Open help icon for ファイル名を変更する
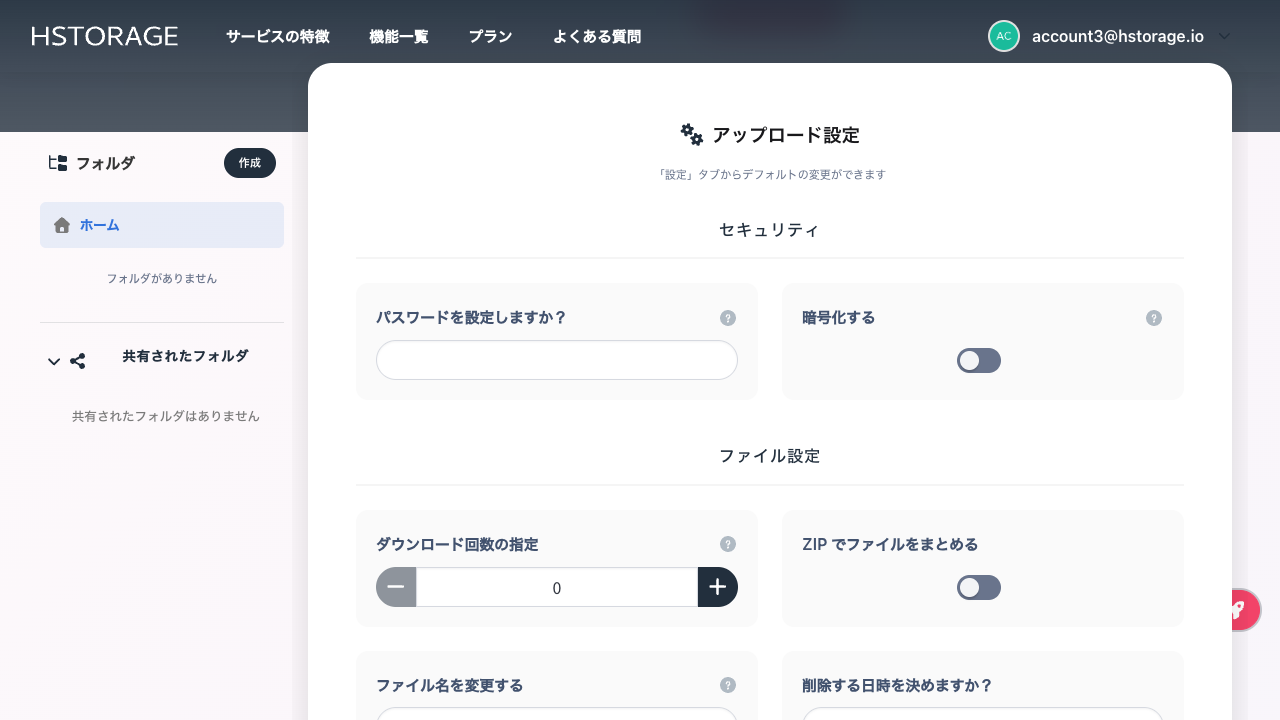The image size is (1280, 720). 728,685
